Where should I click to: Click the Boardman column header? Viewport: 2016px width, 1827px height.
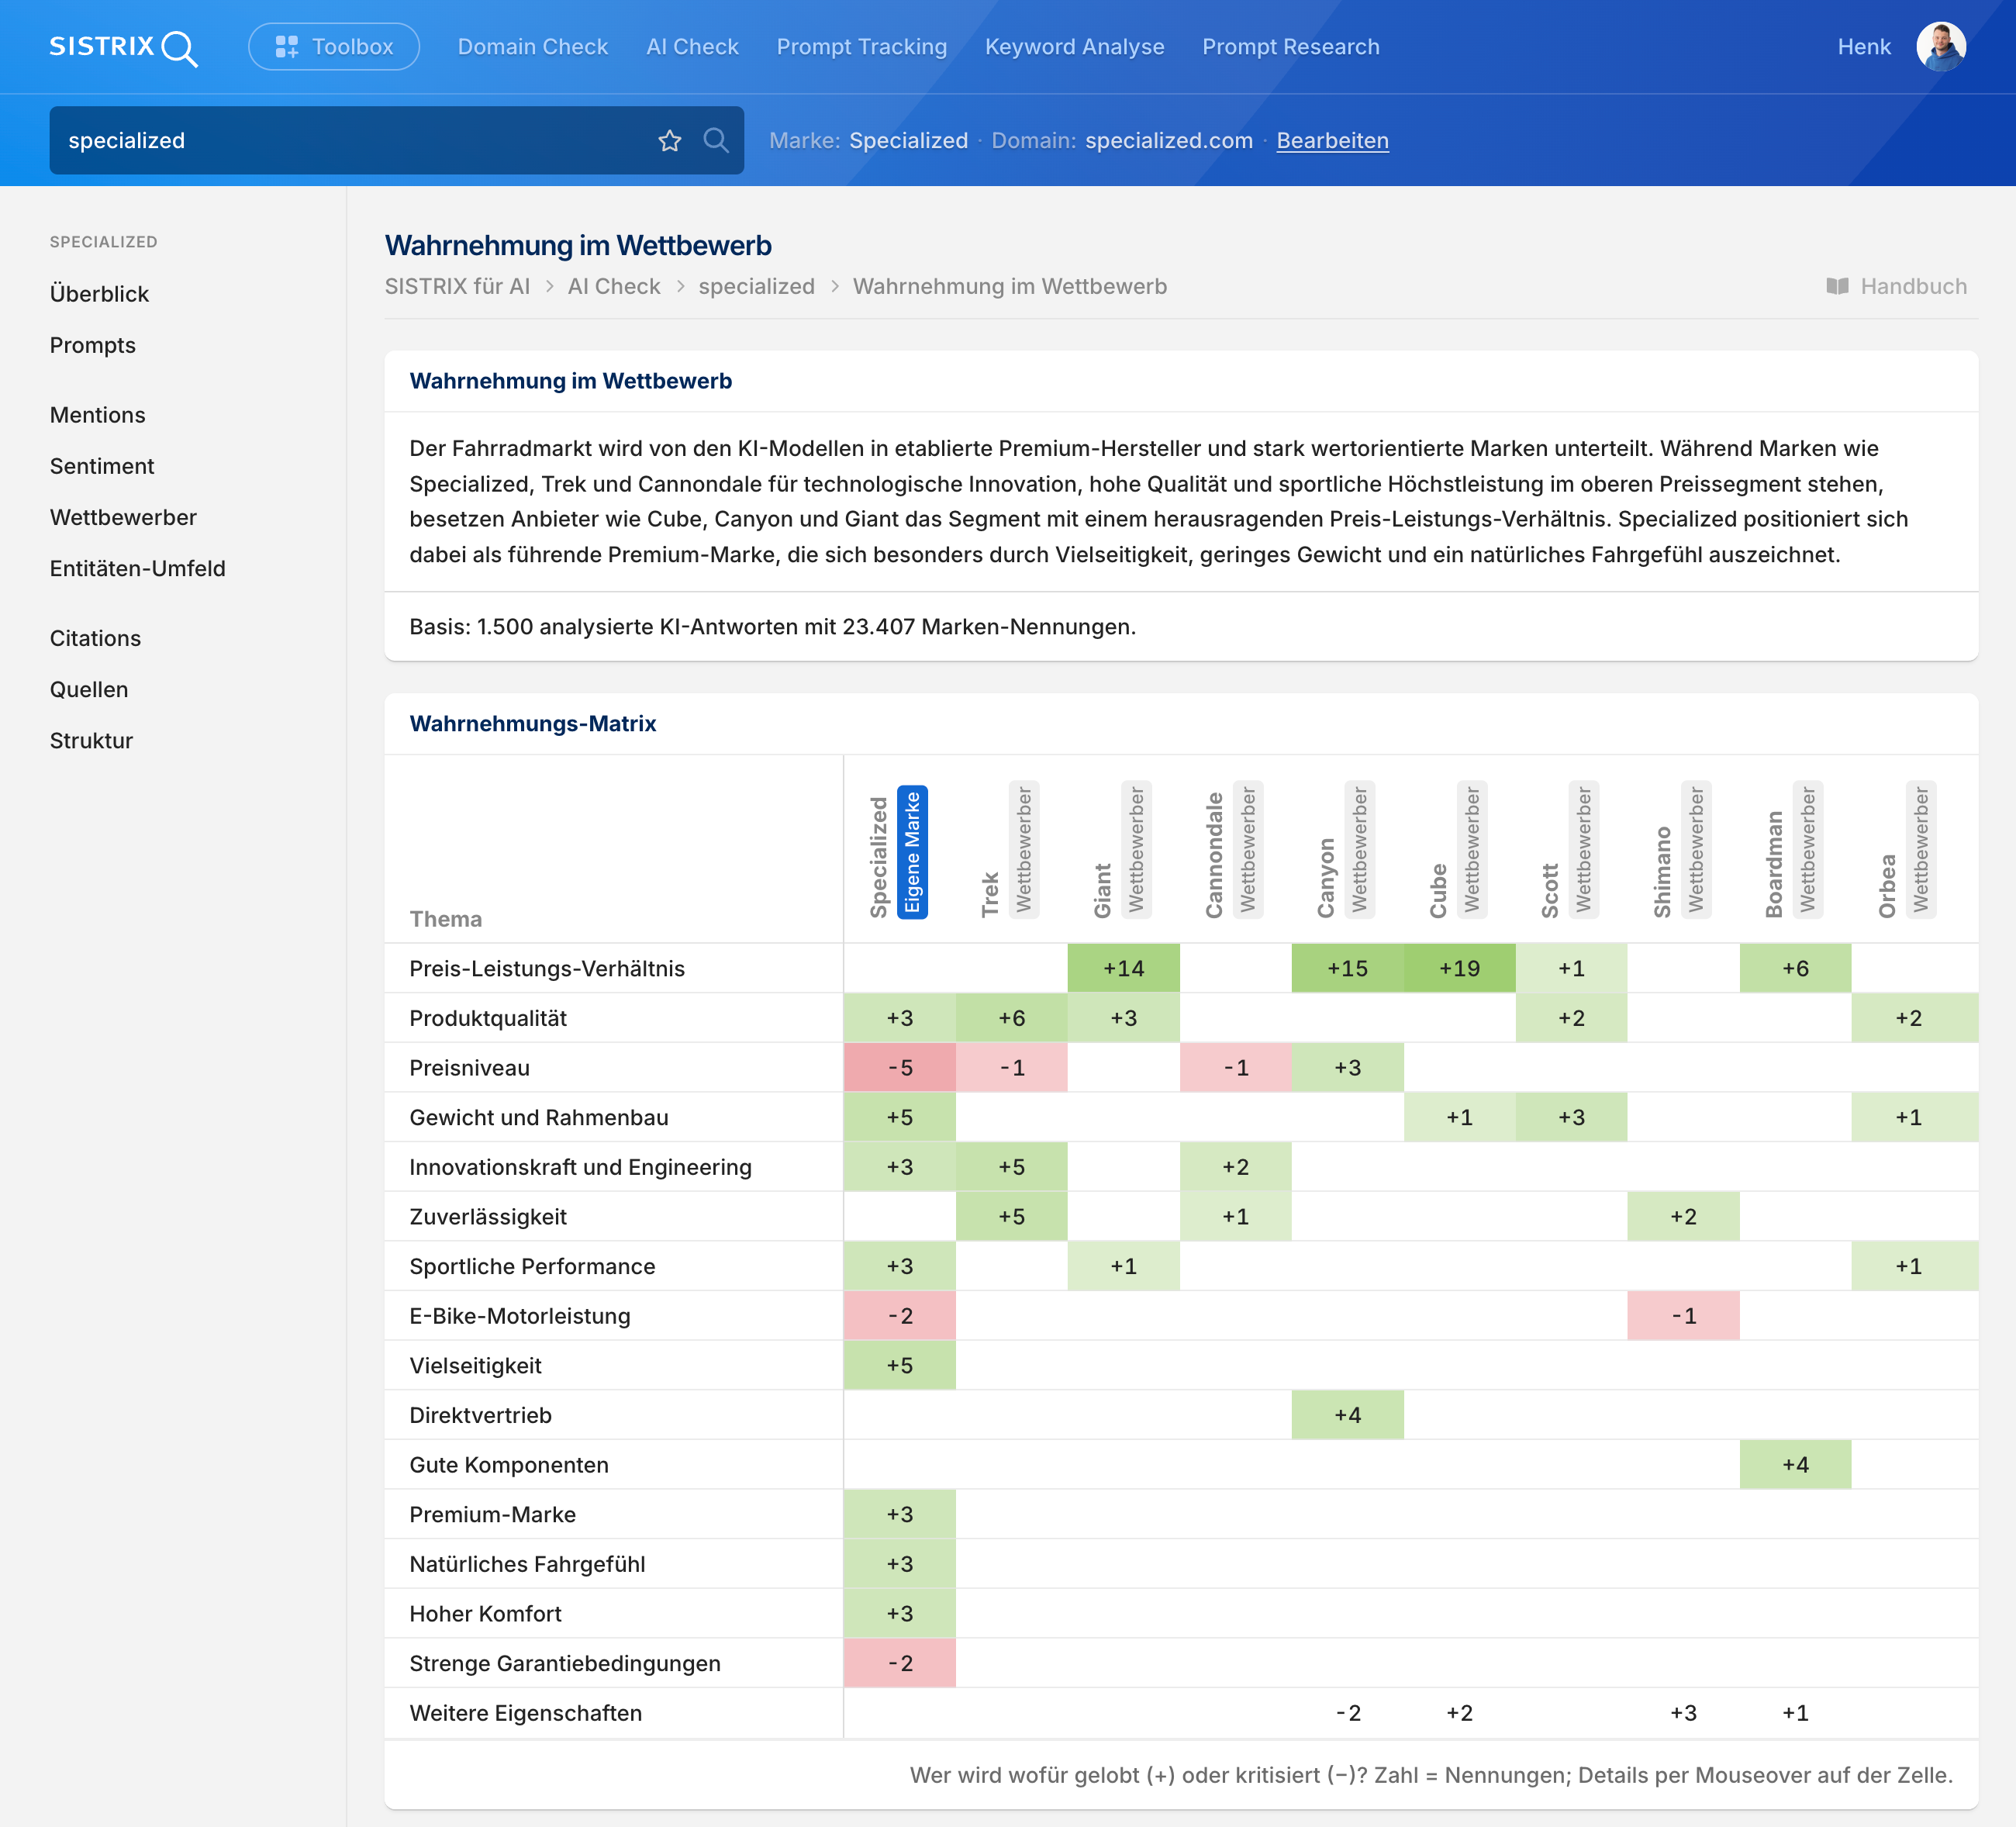point(1774,863)
